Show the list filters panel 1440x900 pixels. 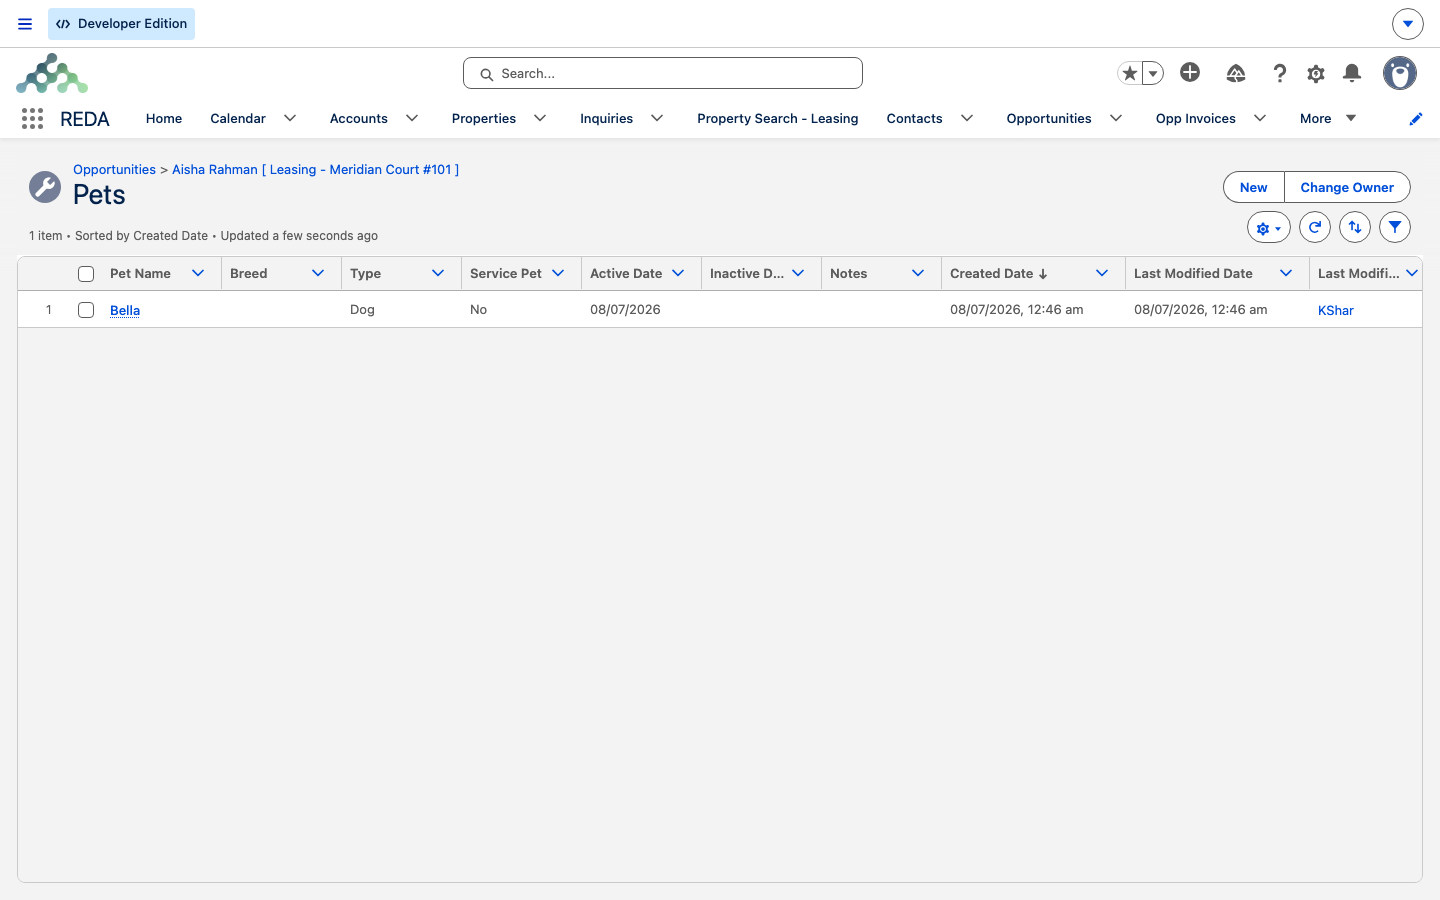pos(1395,227)
